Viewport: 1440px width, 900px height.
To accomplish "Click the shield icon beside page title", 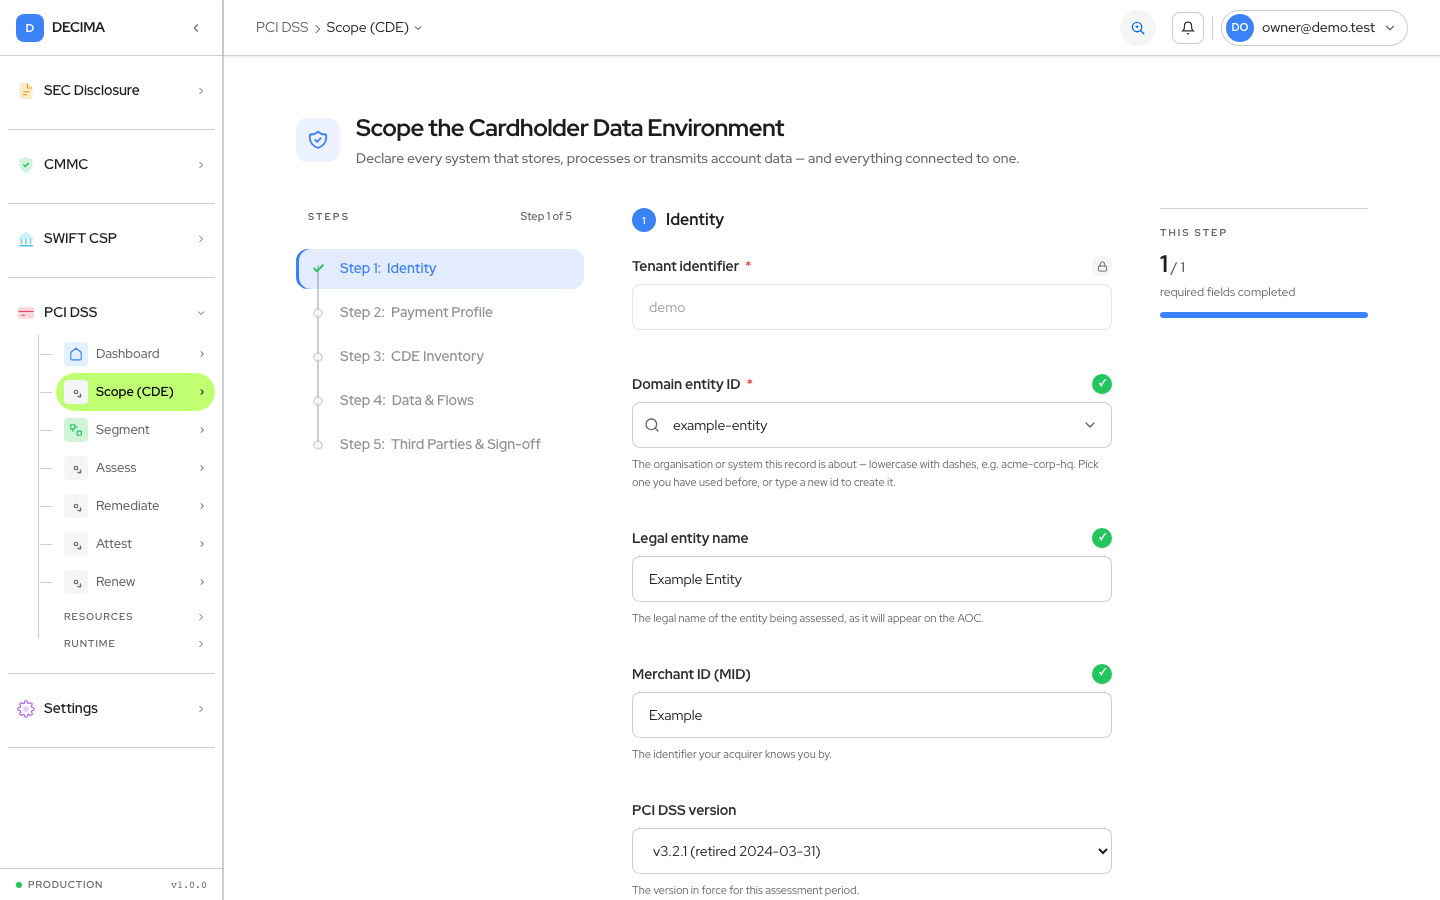I will (x=318, y=140).
